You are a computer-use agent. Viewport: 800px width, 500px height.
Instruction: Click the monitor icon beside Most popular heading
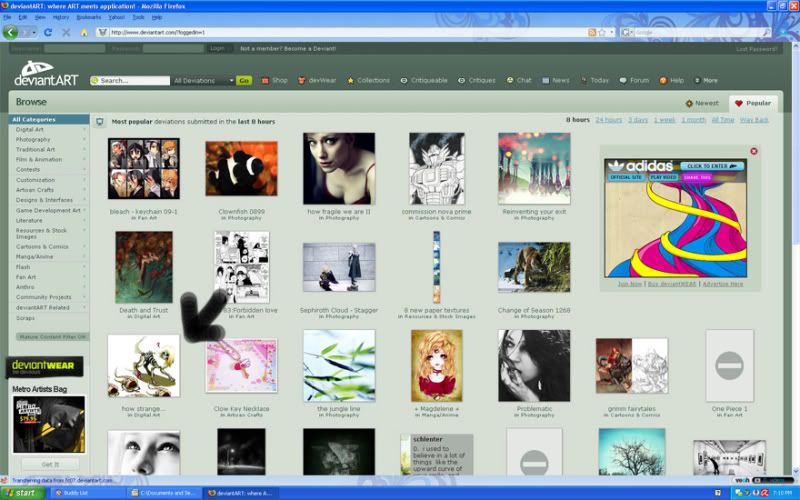point(100,122)
